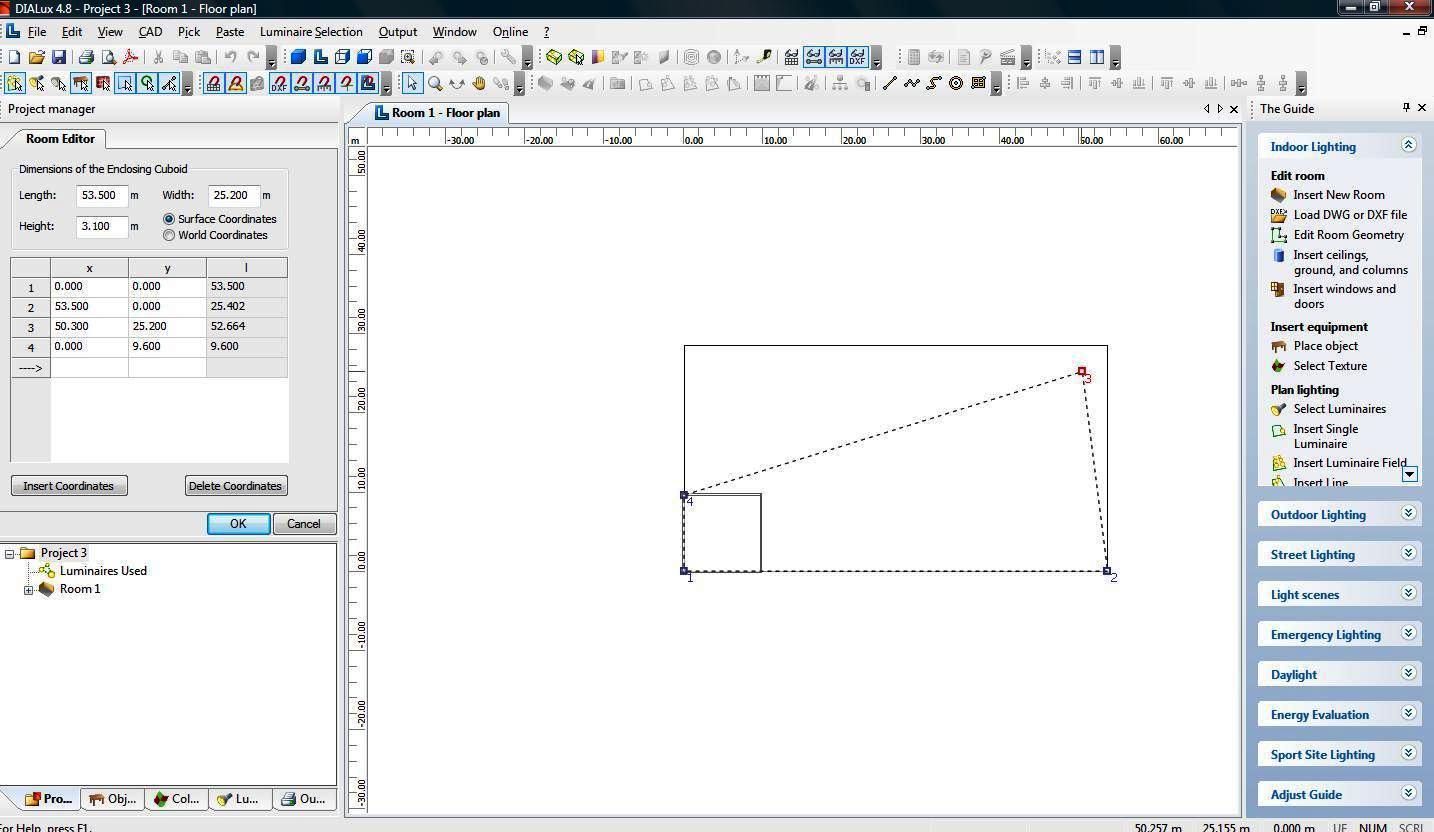The height and width of the screenshot is (832, 1434).
Task: Create a new project with the New icon
Action: click(x=14, y=57)
